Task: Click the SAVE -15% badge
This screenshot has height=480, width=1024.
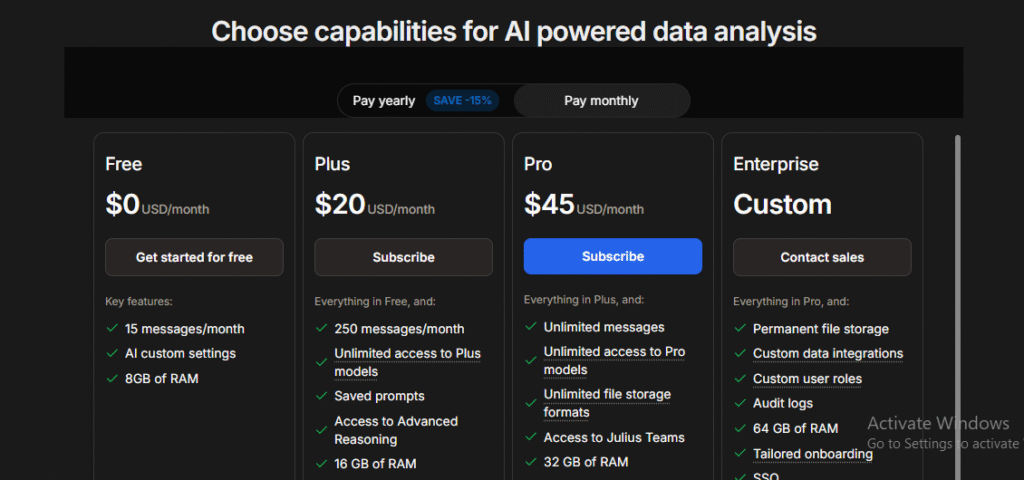Action: pyautogui.click(x=462, y=101)
